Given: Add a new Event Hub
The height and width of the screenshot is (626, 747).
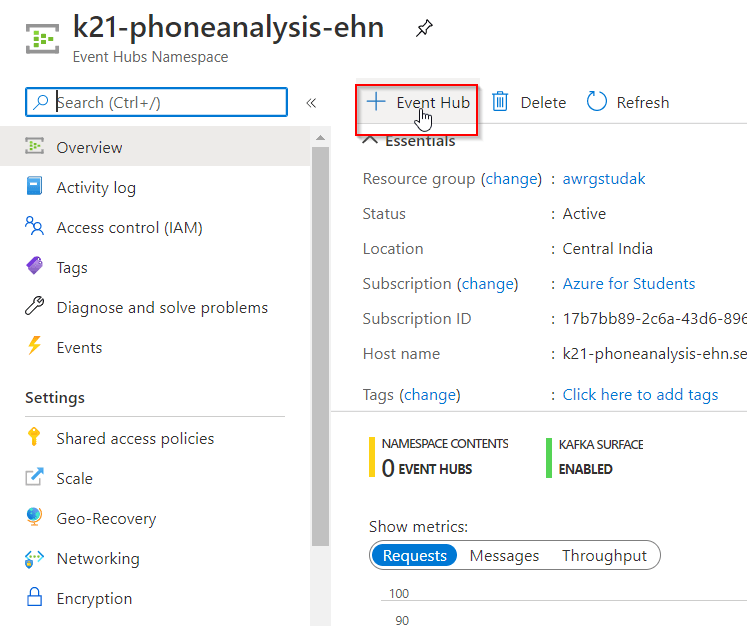Looking at the screenshot, I should 418,102.
